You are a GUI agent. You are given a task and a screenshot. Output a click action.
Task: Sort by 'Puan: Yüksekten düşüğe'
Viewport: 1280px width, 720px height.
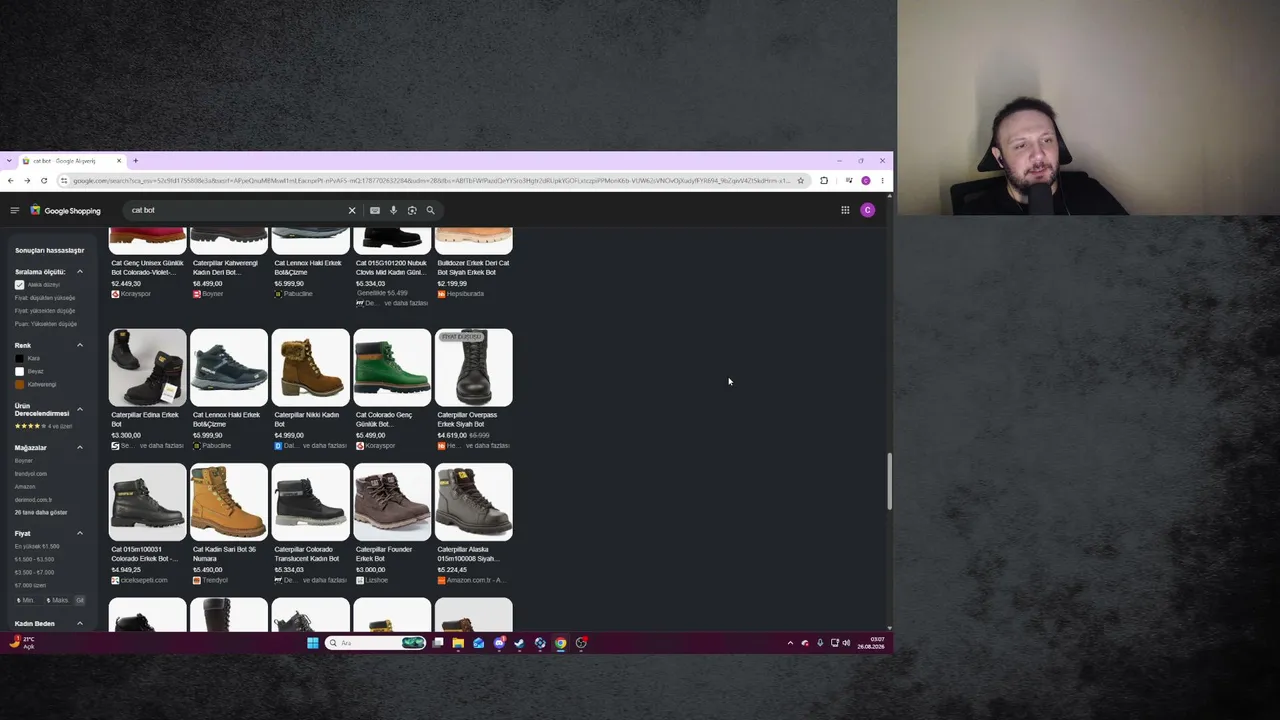pyautogui.click(x=46, y=324)
